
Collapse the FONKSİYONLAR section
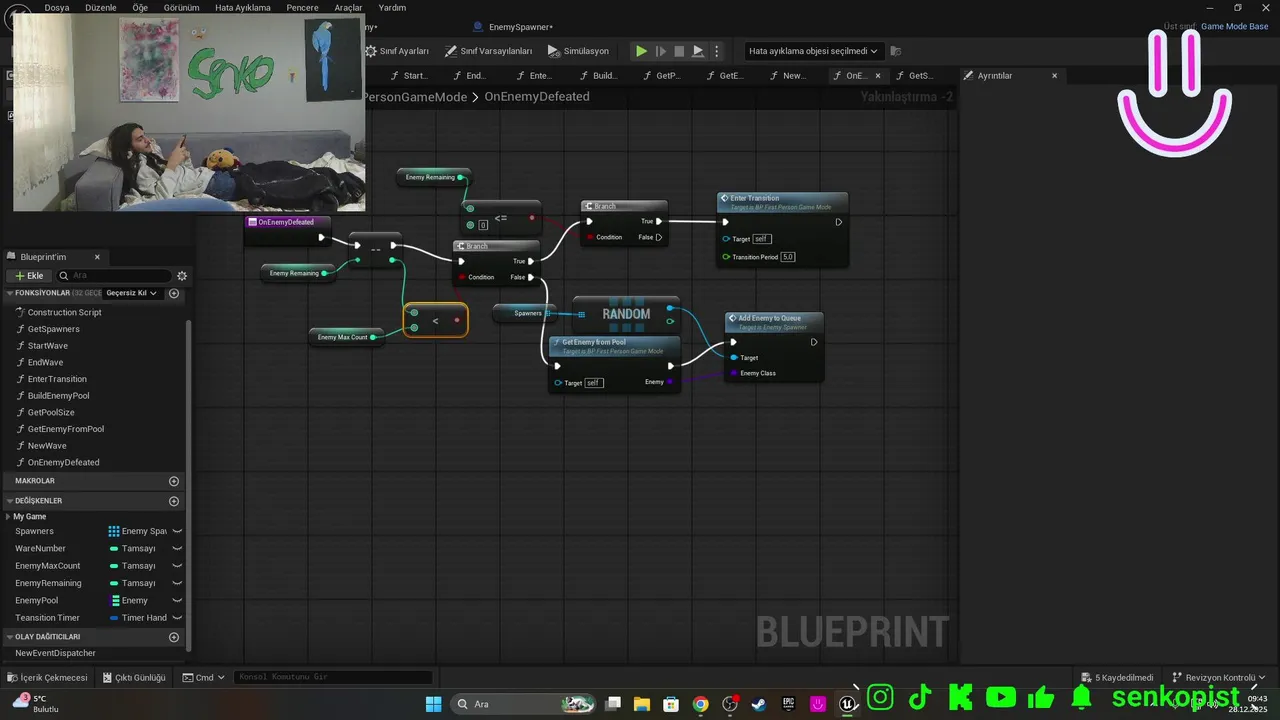10,293
